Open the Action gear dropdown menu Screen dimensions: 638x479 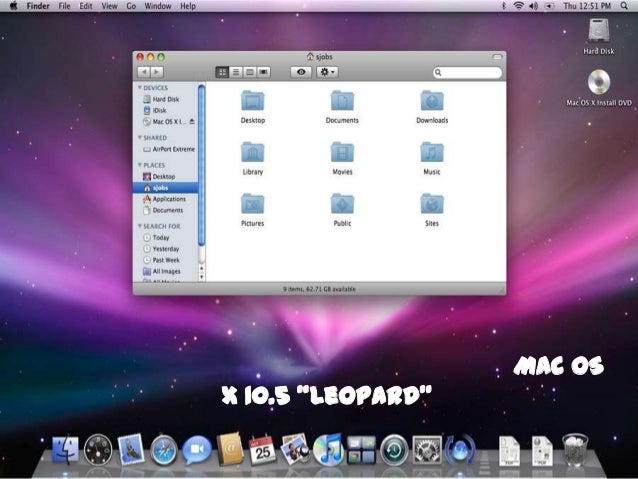point(327,72)
